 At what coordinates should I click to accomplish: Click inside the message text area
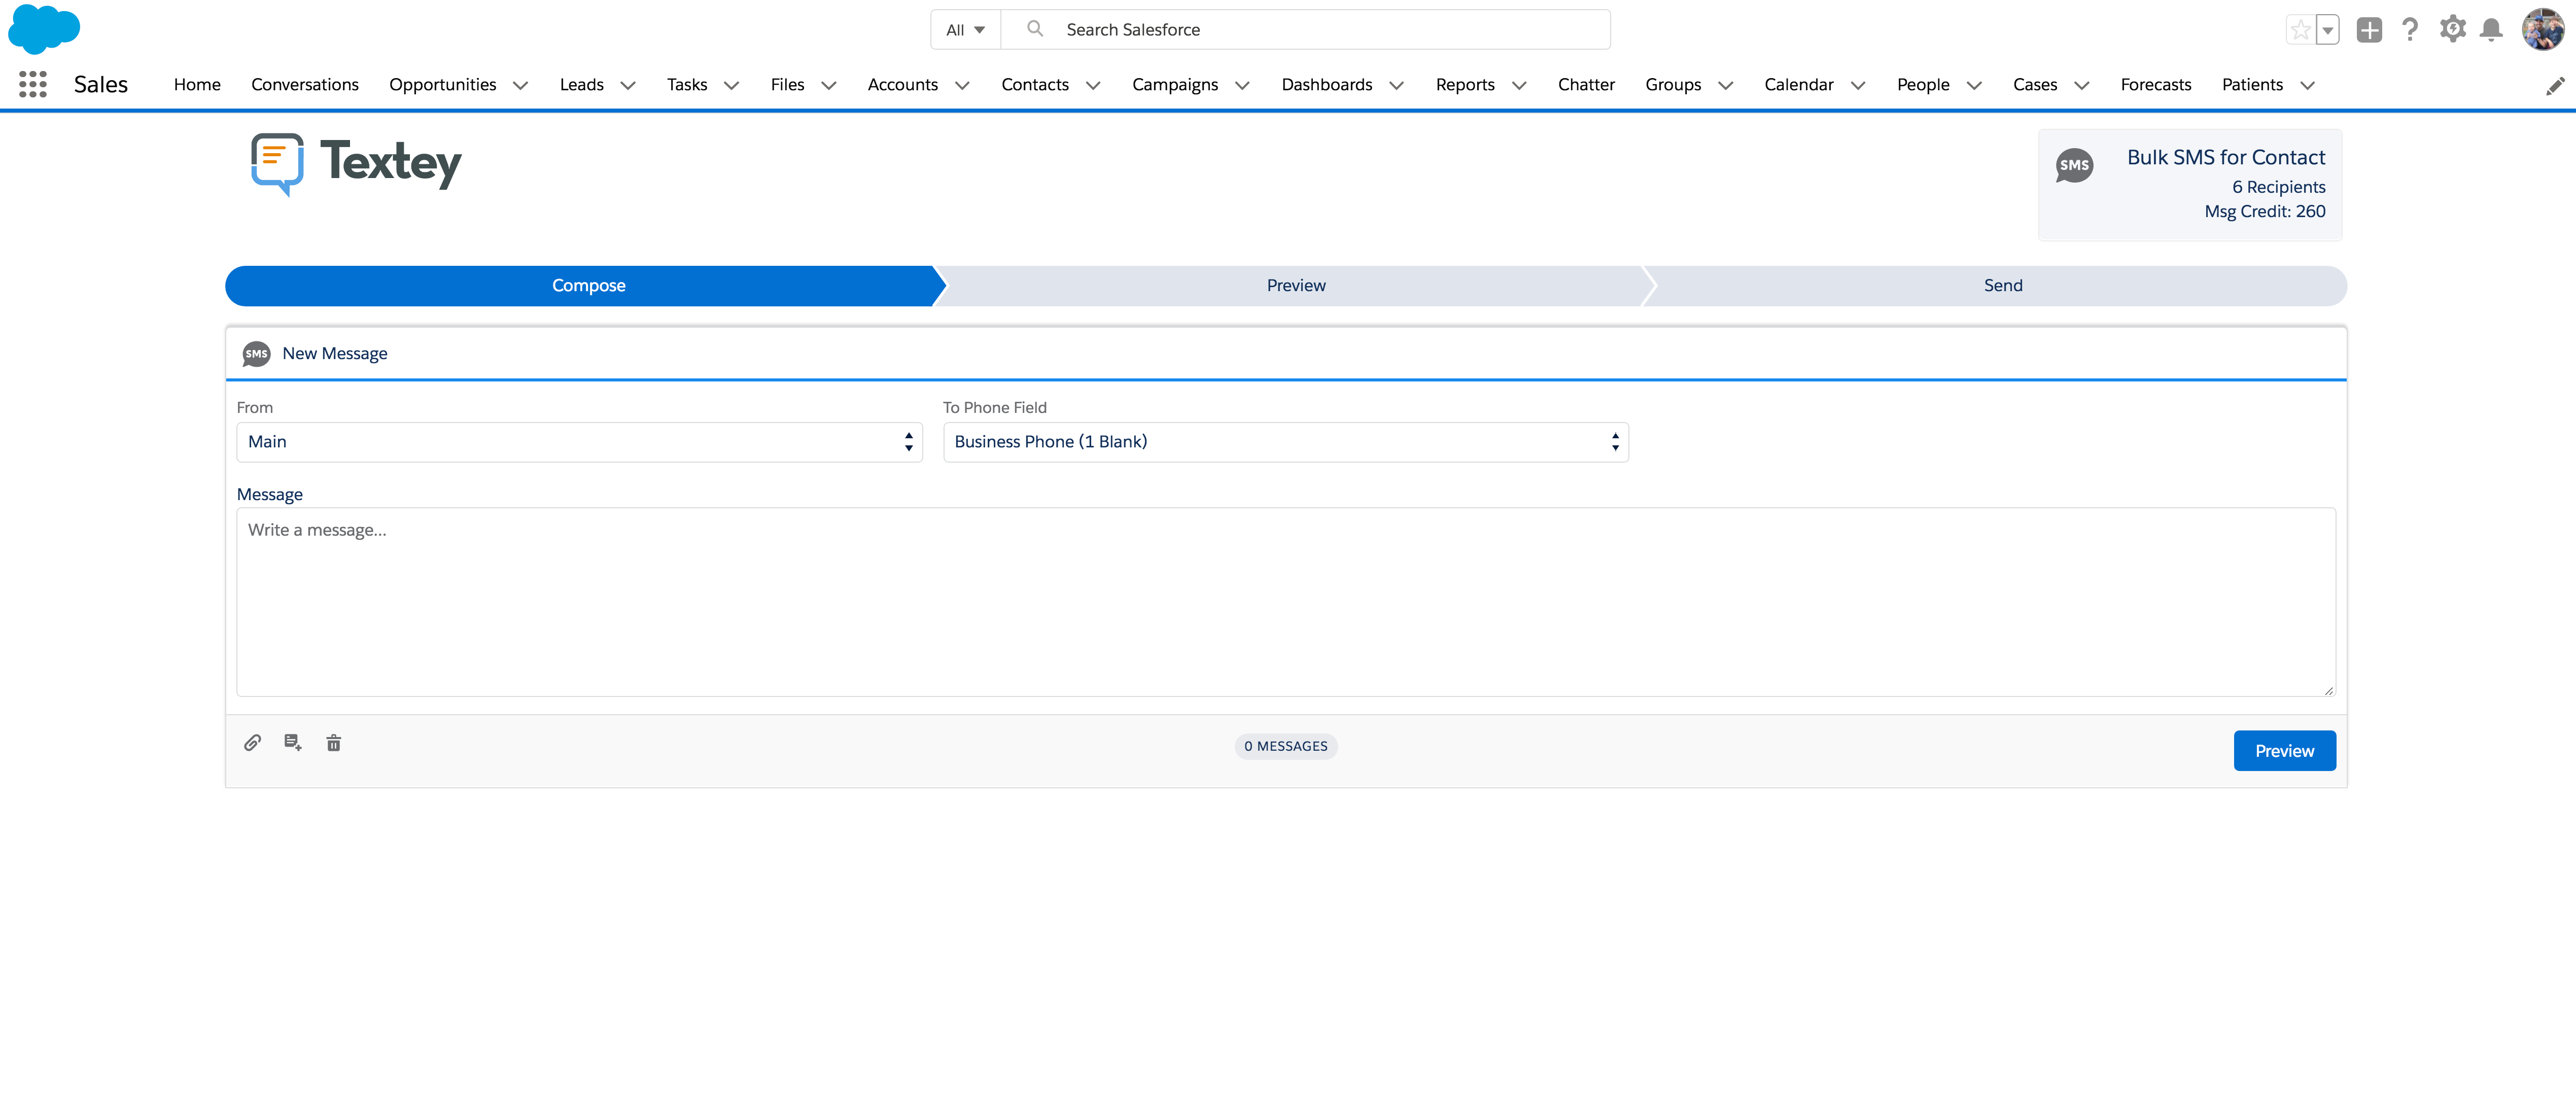point(1286,602)
